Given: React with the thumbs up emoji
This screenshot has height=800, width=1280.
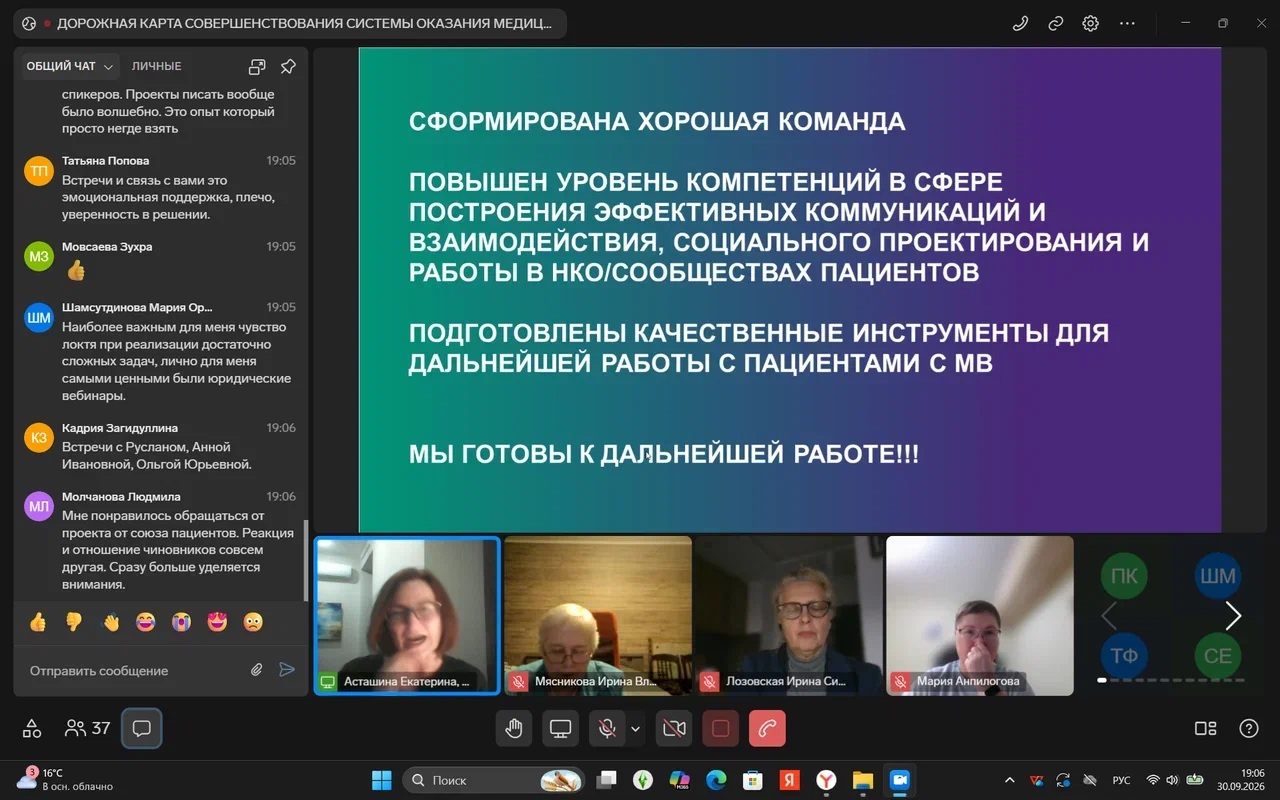Looking at the screenshot, I should (x=38, y=622).
